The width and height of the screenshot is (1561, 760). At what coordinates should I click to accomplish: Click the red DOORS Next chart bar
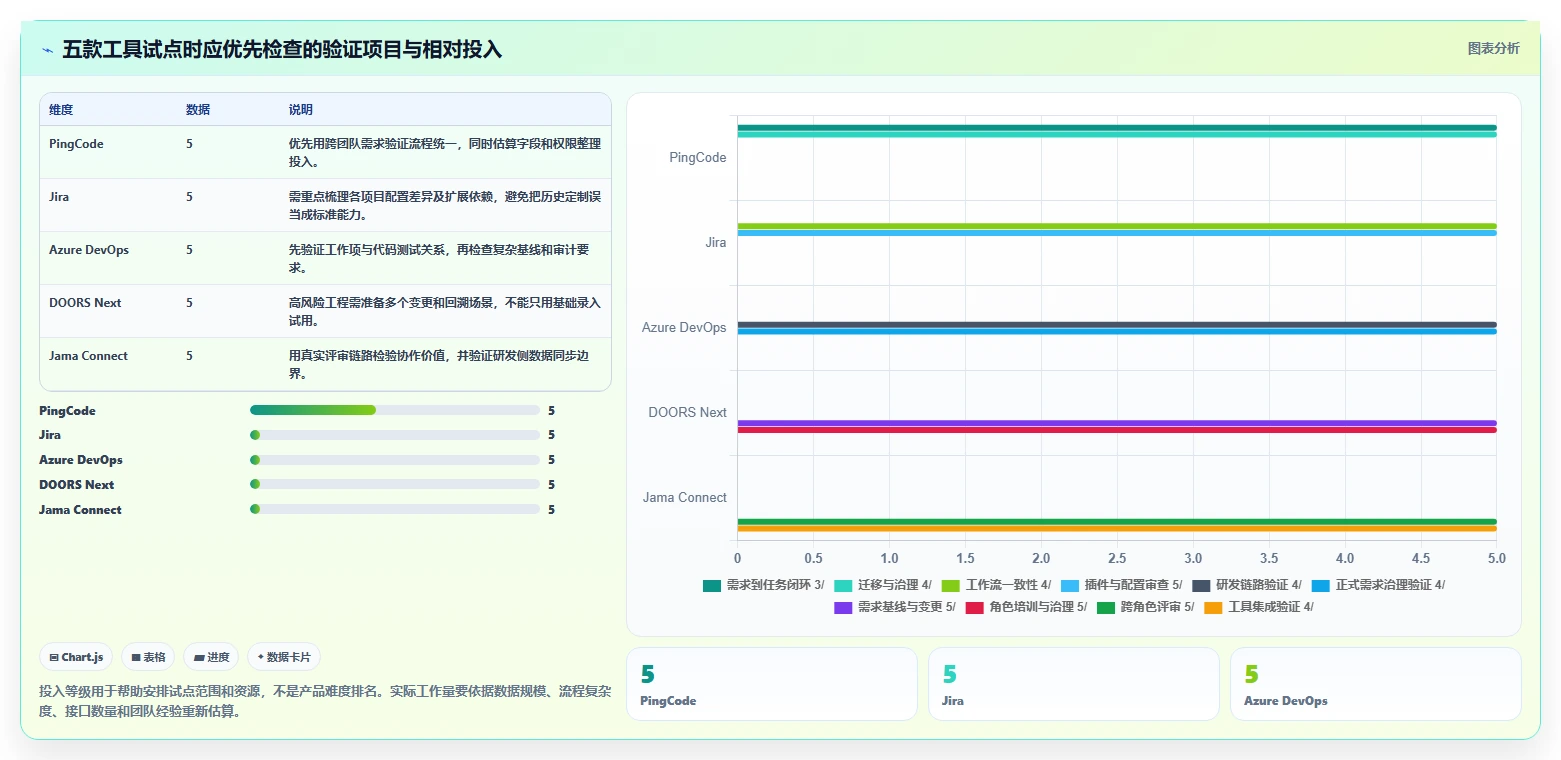point(1117,430)
